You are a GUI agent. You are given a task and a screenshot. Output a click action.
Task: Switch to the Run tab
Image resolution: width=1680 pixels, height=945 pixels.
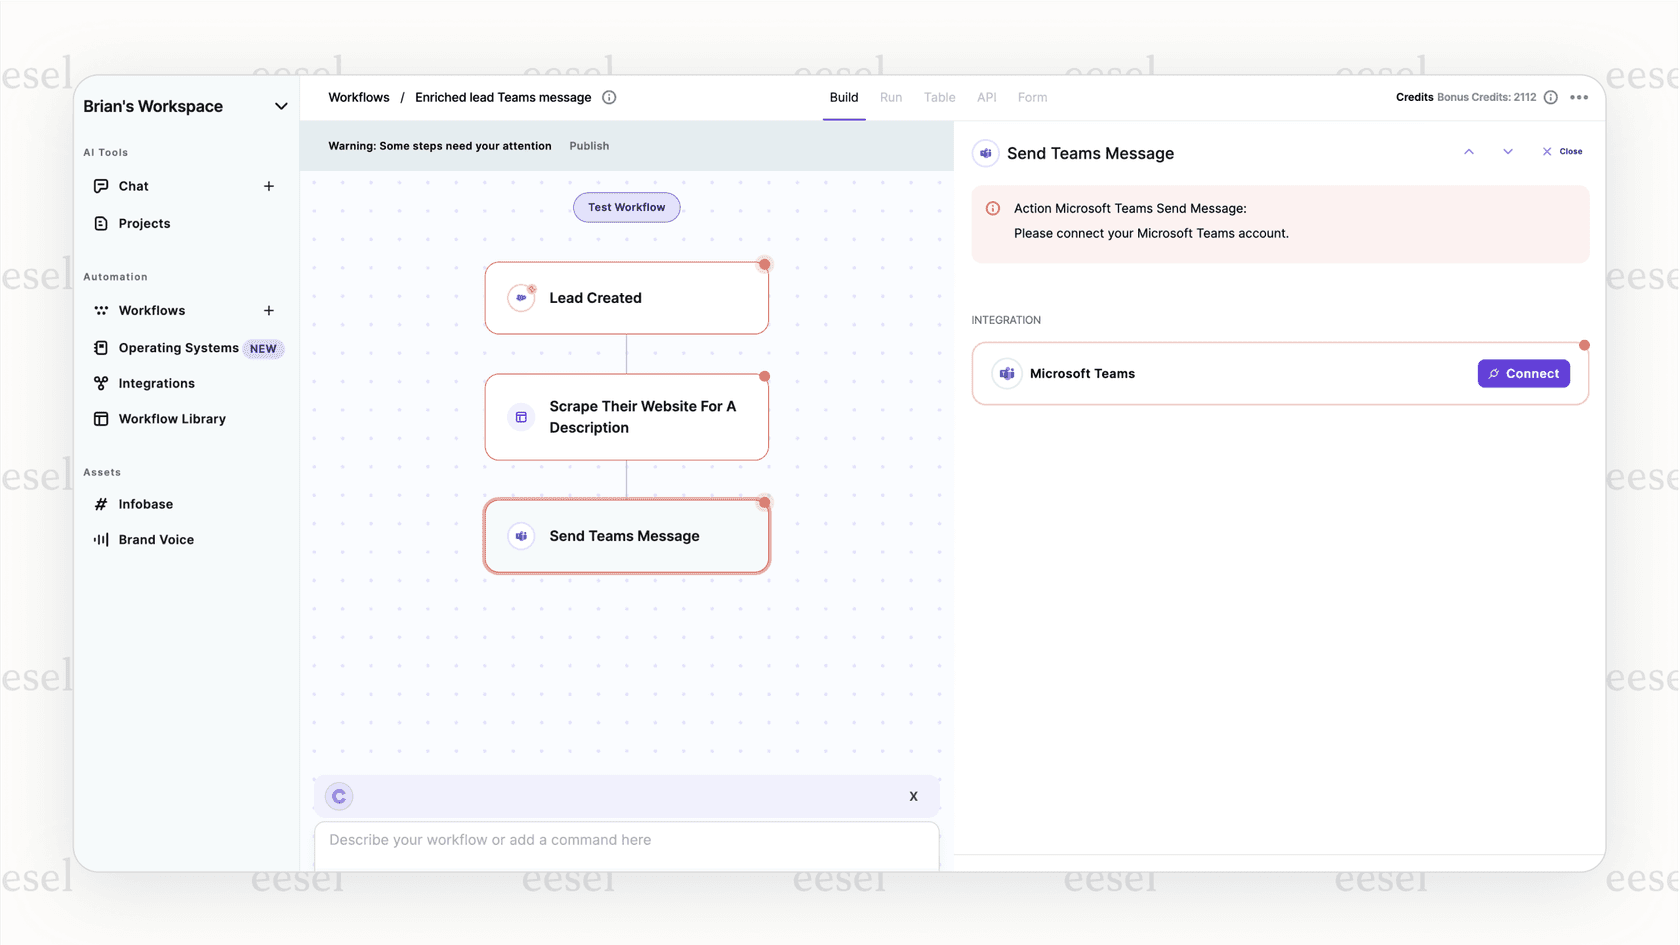coord(891,97)
